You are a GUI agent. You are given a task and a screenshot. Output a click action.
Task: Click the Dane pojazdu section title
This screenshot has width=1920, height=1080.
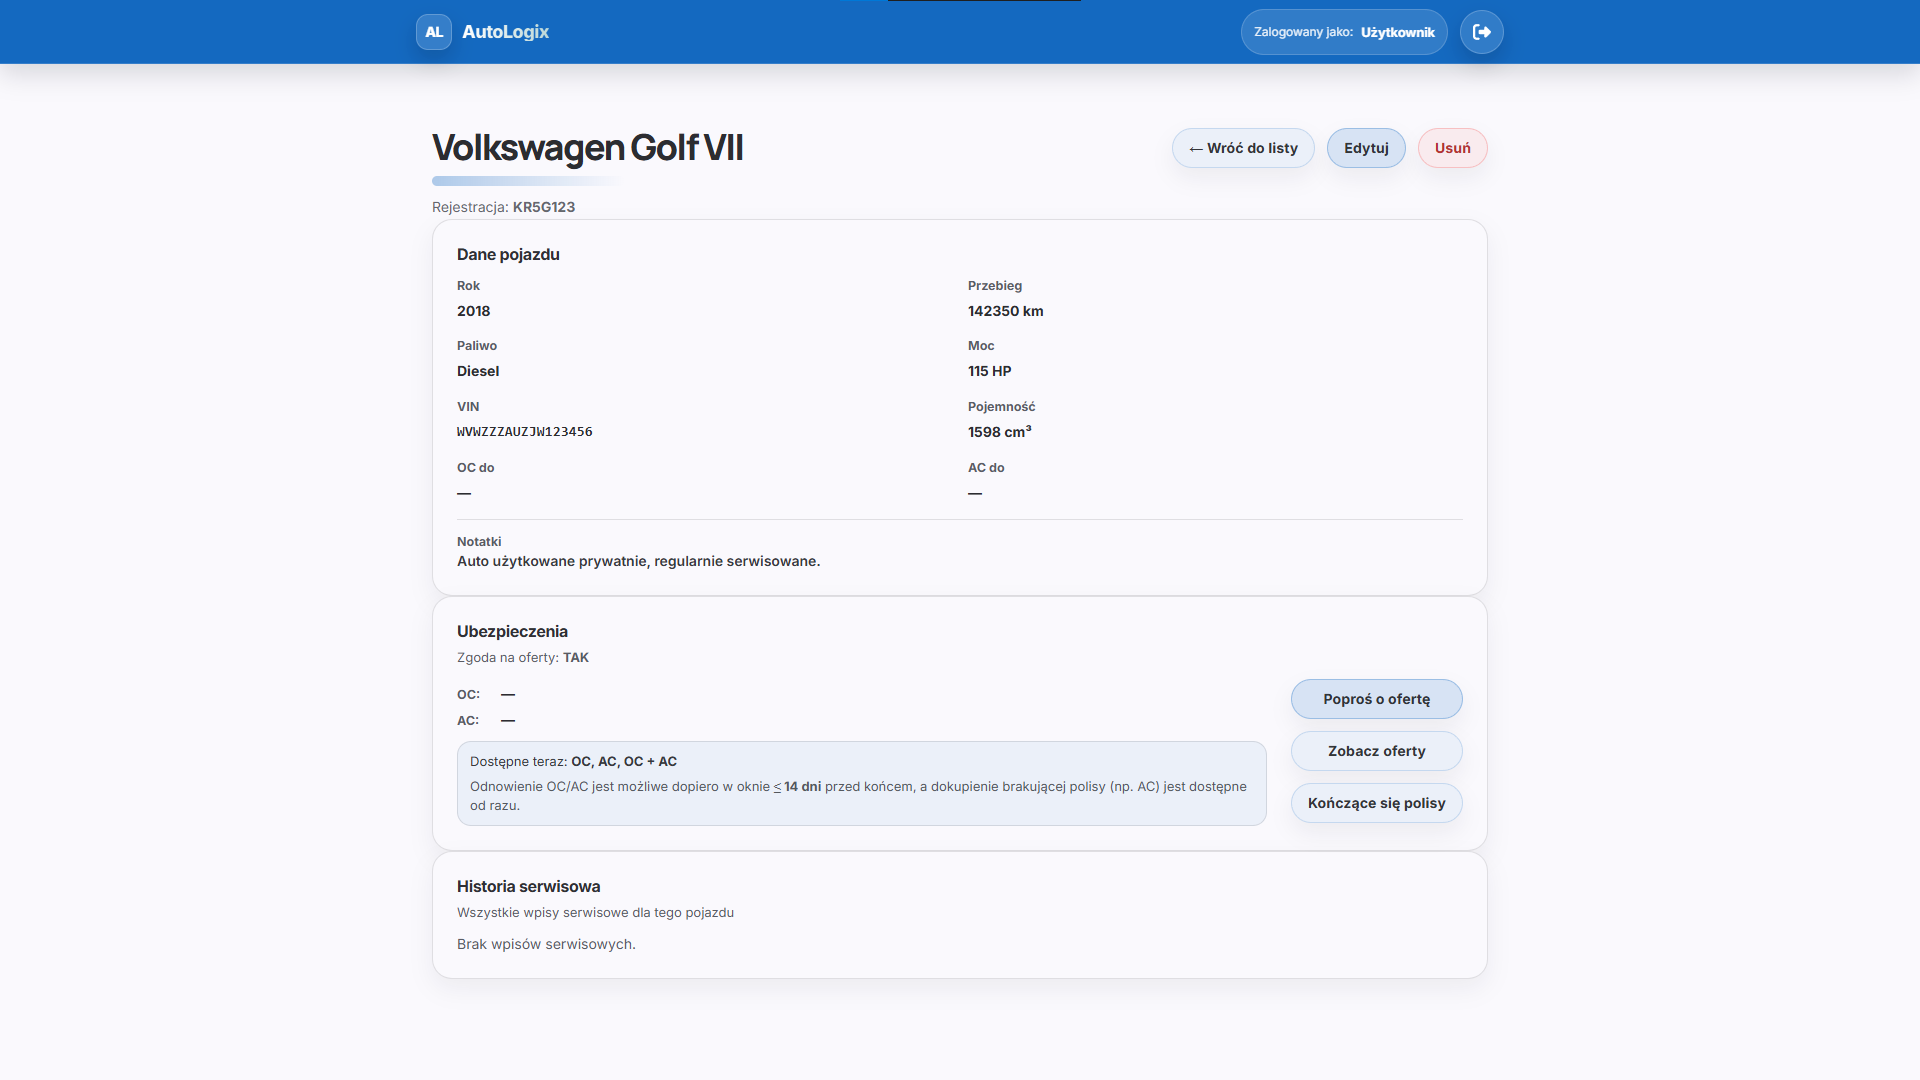(x=508, y=254)
